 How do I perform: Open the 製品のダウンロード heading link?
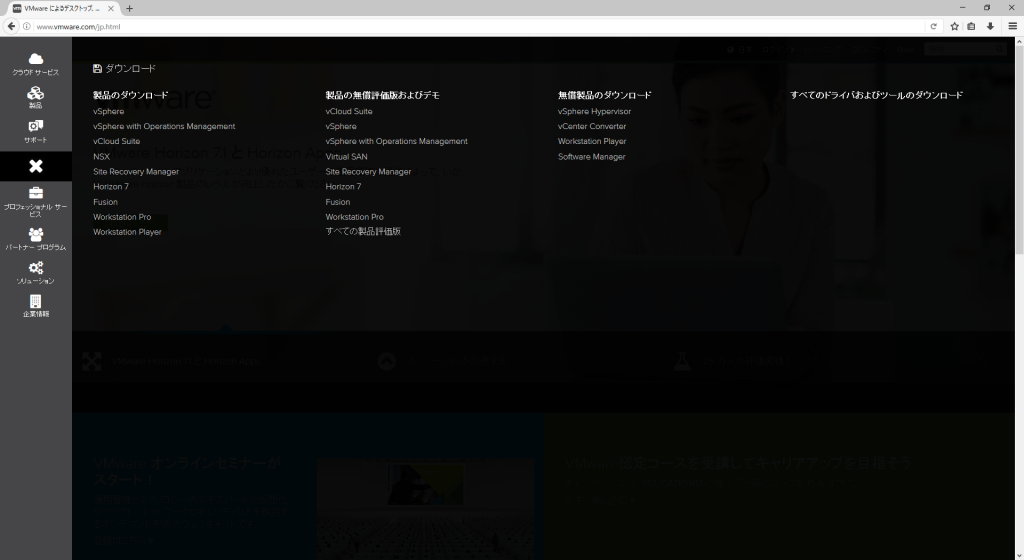click(131, 95)
